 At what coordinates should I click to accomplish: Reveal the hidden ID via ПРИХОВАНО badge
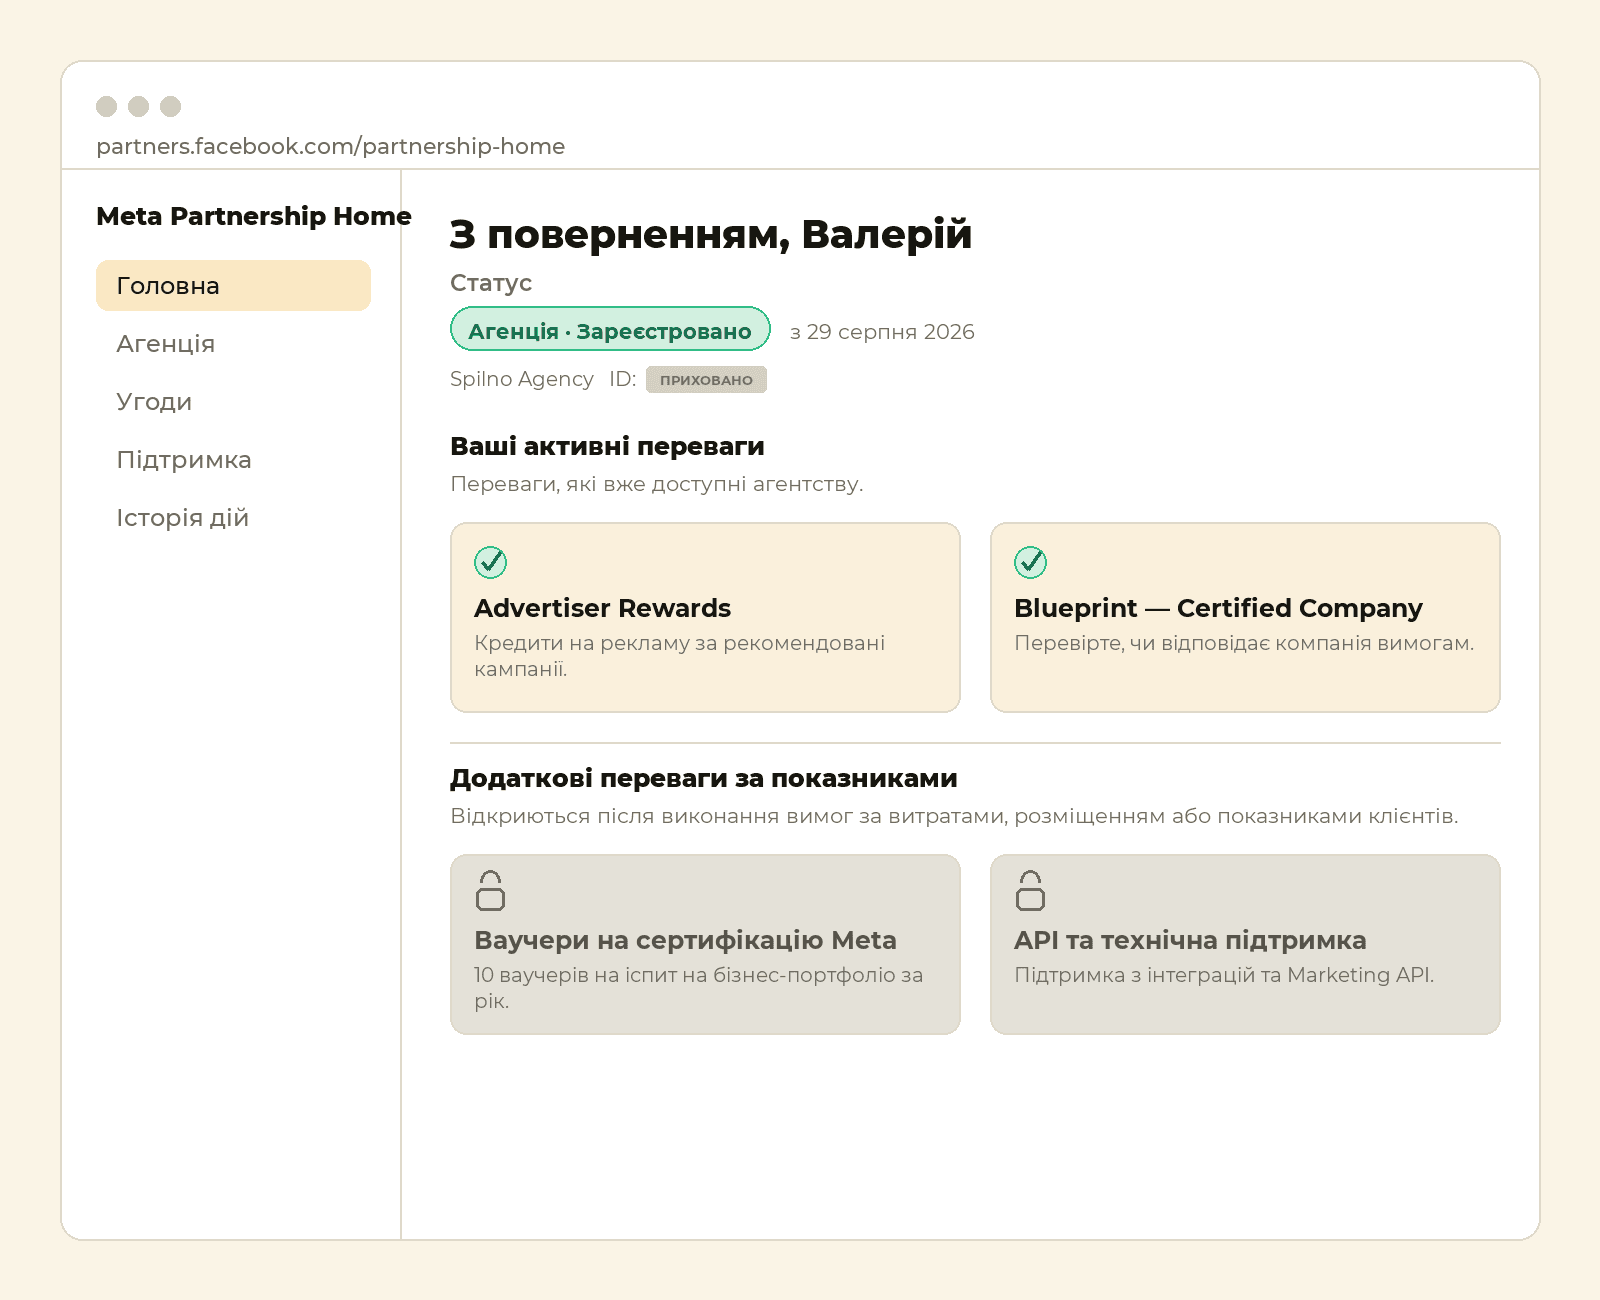[706, 380]
